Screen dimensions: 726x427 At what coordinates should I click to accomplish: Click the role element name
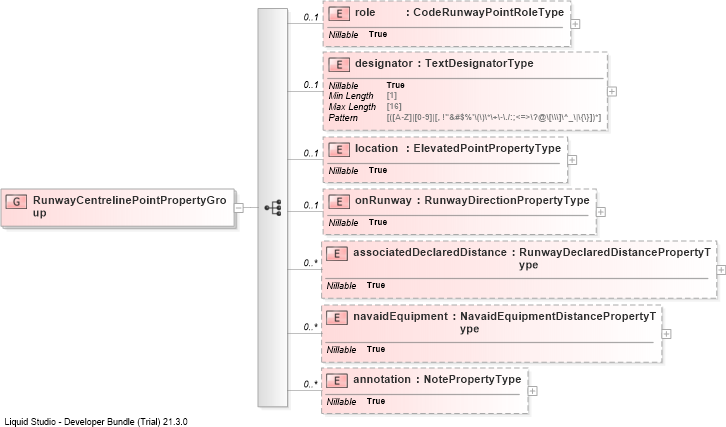tap(365, 13)
